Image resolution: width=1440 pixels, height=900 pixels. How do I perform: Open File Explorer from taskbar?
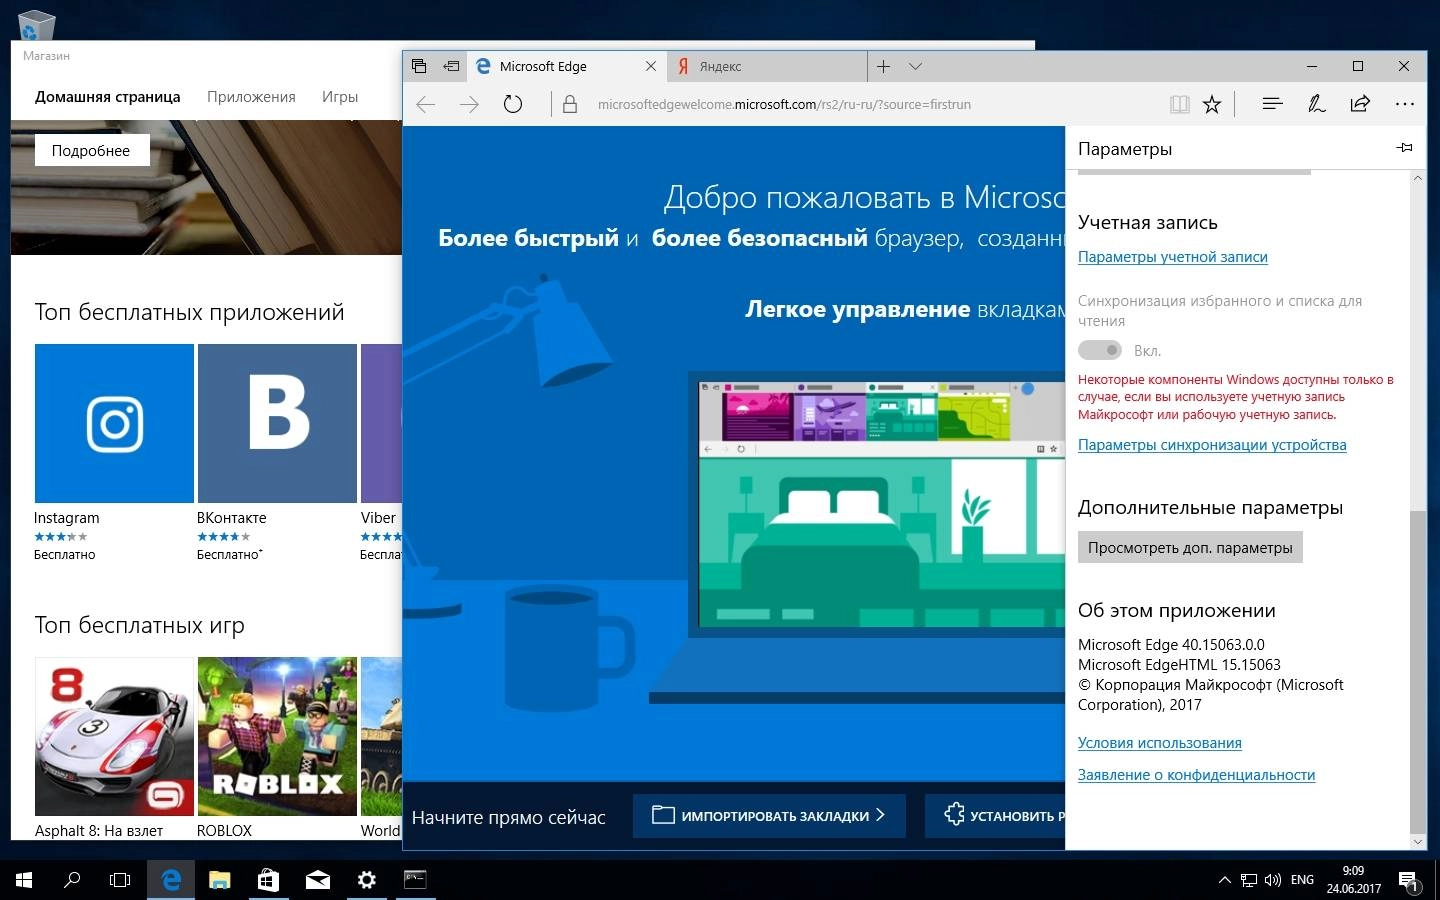coord(220,880)
